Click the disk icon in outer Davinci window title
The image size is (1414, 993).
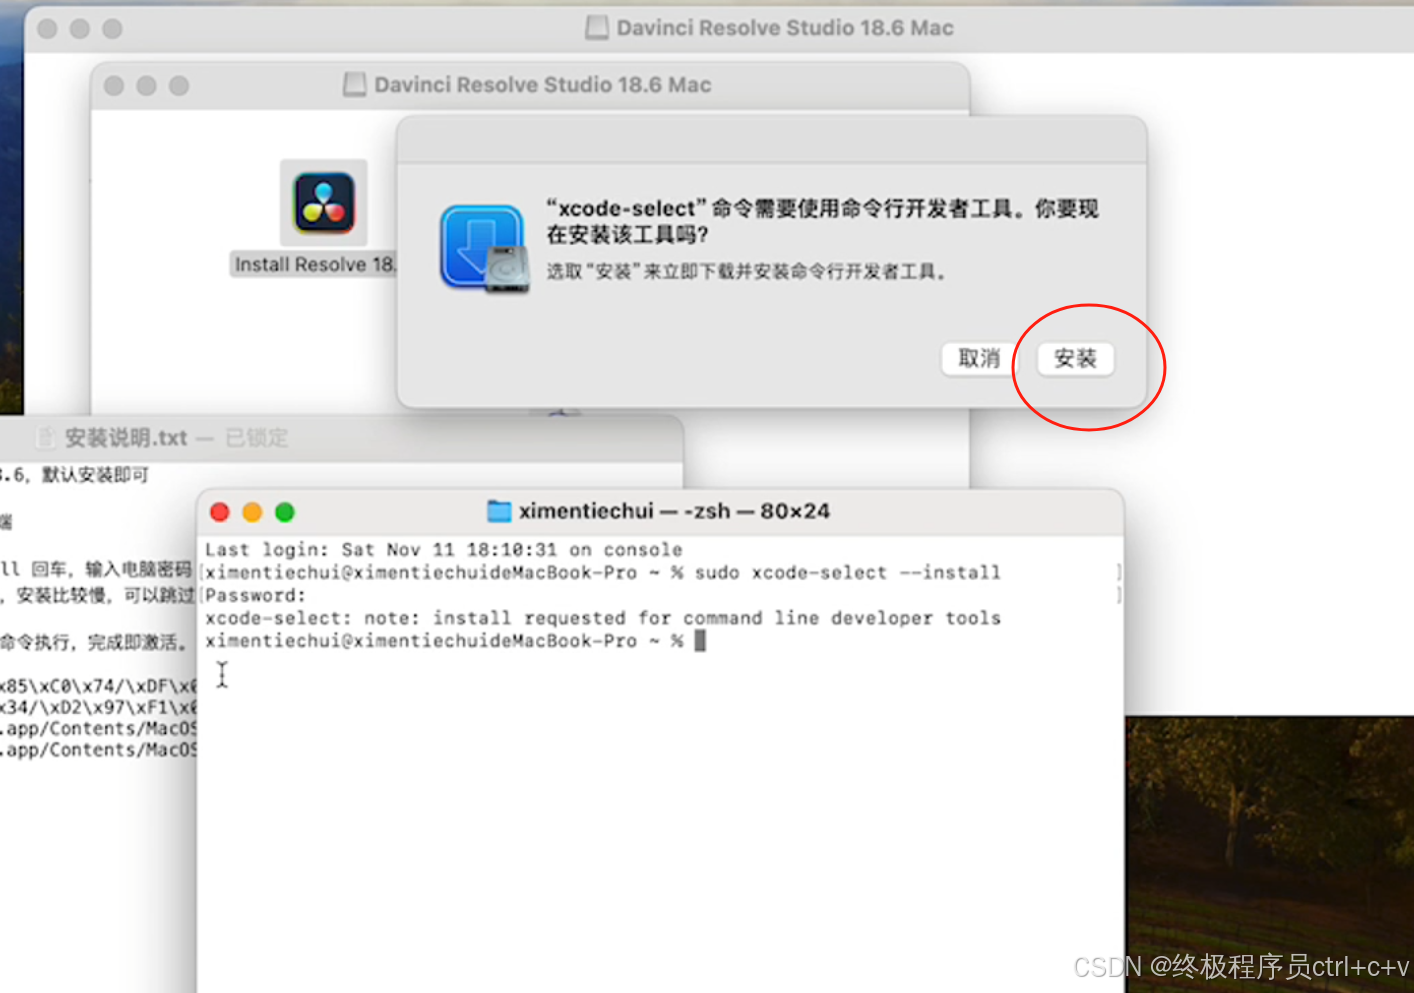[597, 28]
